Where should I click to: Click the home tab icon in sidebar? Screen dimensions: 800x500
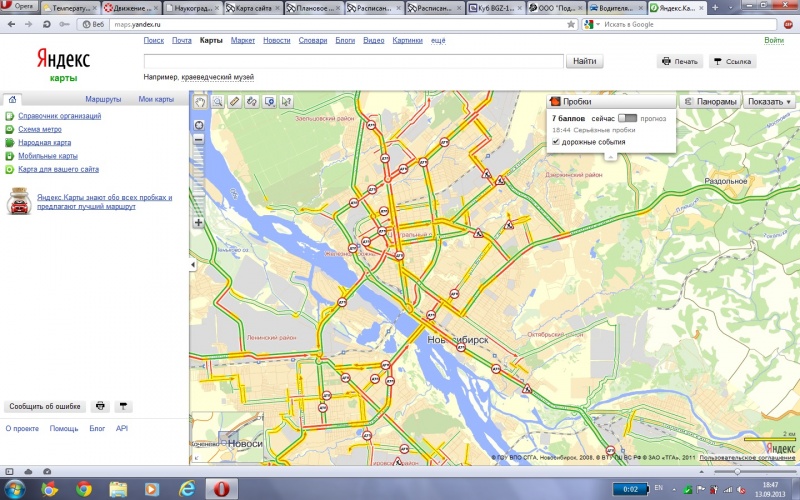click(x=11, y=100)
